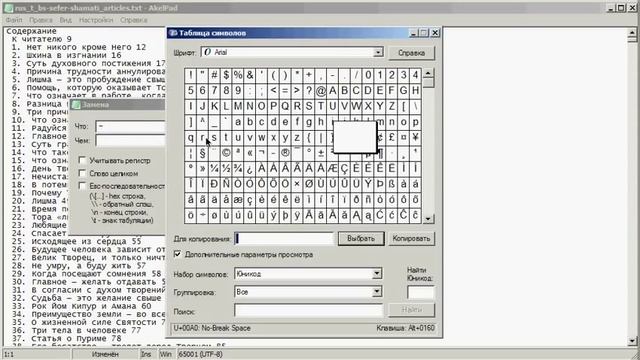Click the Поиск input field

pyautogui.click(x=309, y=311)
